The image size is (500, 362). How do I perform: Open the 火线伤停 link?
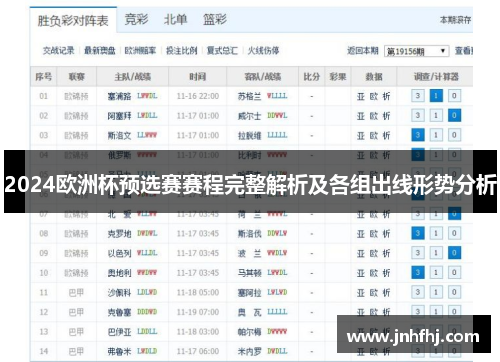[263, 51]
